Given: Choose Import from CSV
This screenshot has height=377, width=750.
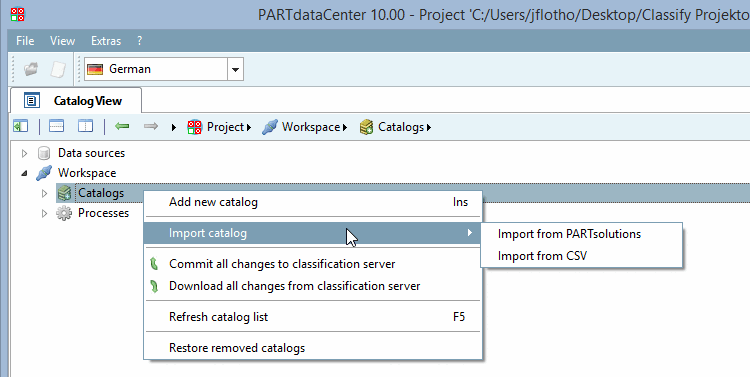Looking at the screenshot, I should coord(542,256).
